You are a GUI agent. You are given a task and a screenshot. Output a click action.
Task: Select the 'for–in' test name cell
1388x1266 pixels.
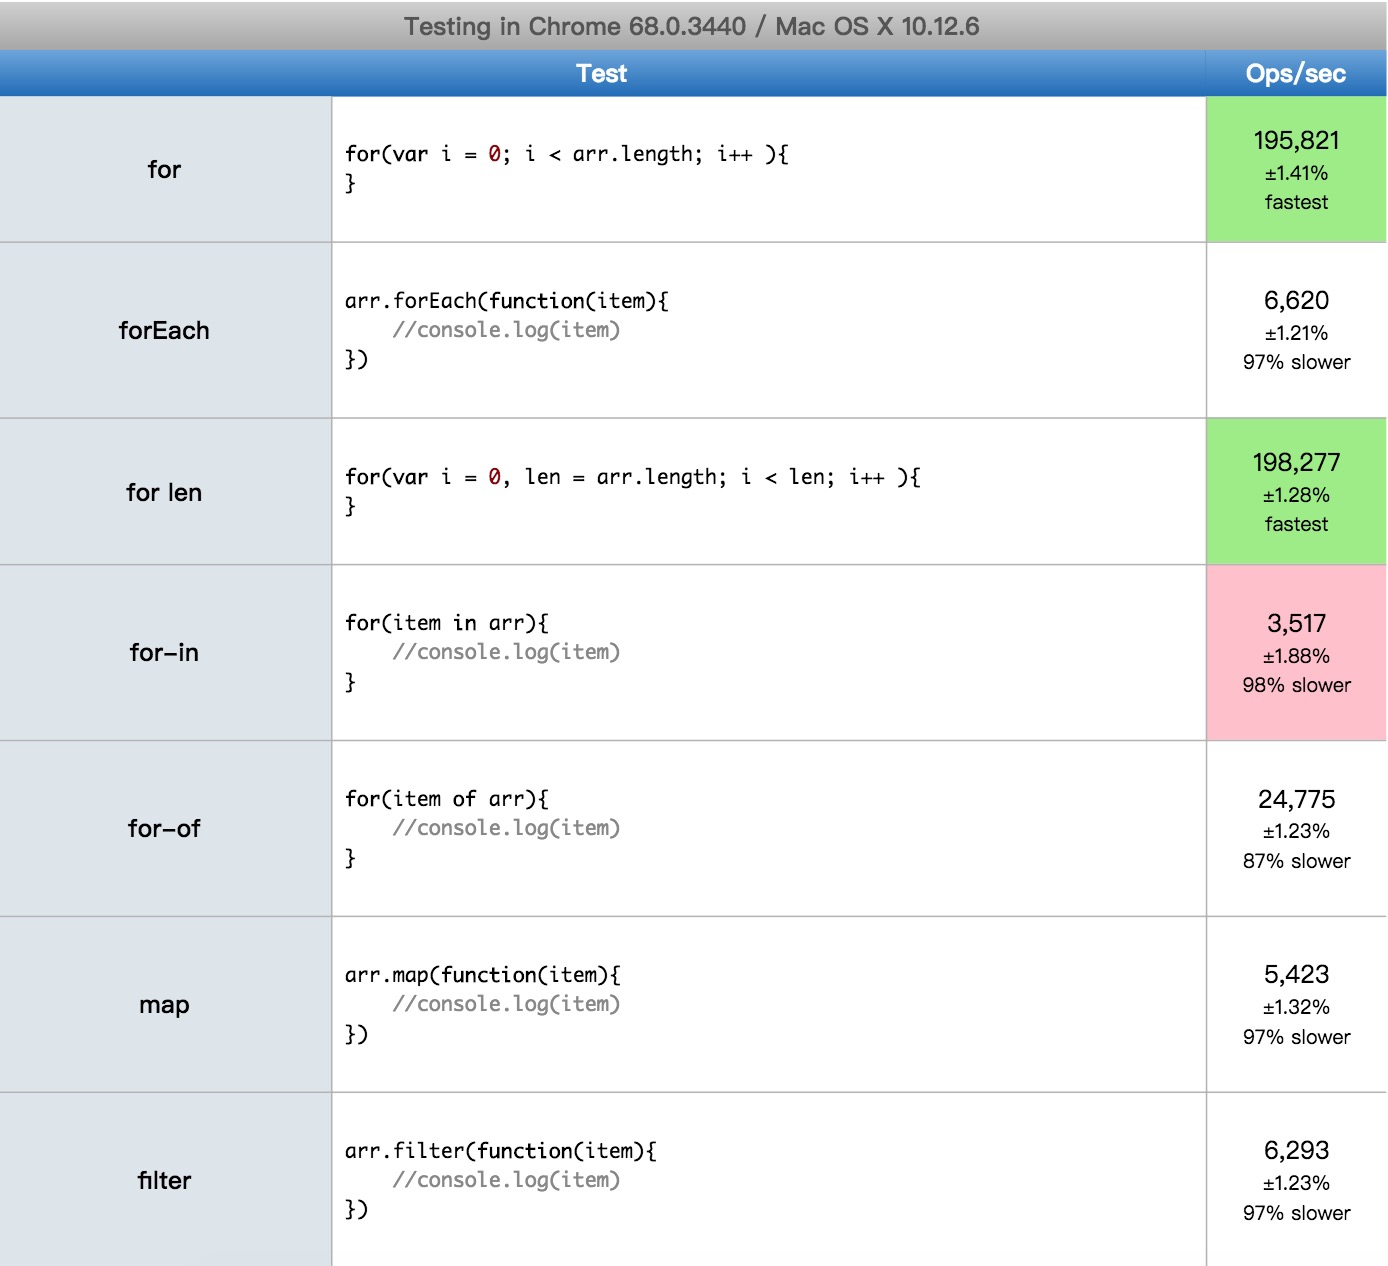coord(165,653)
